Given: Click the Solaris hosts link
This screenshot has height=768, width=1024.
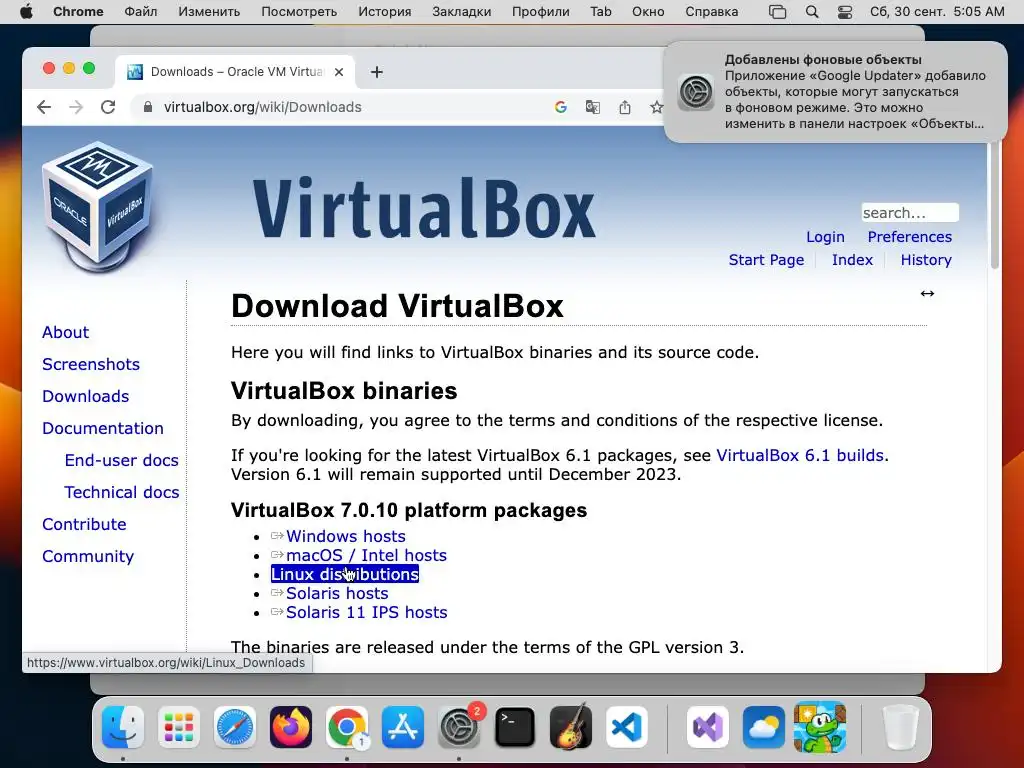Looking at the screenshot, I should point(337,593).
